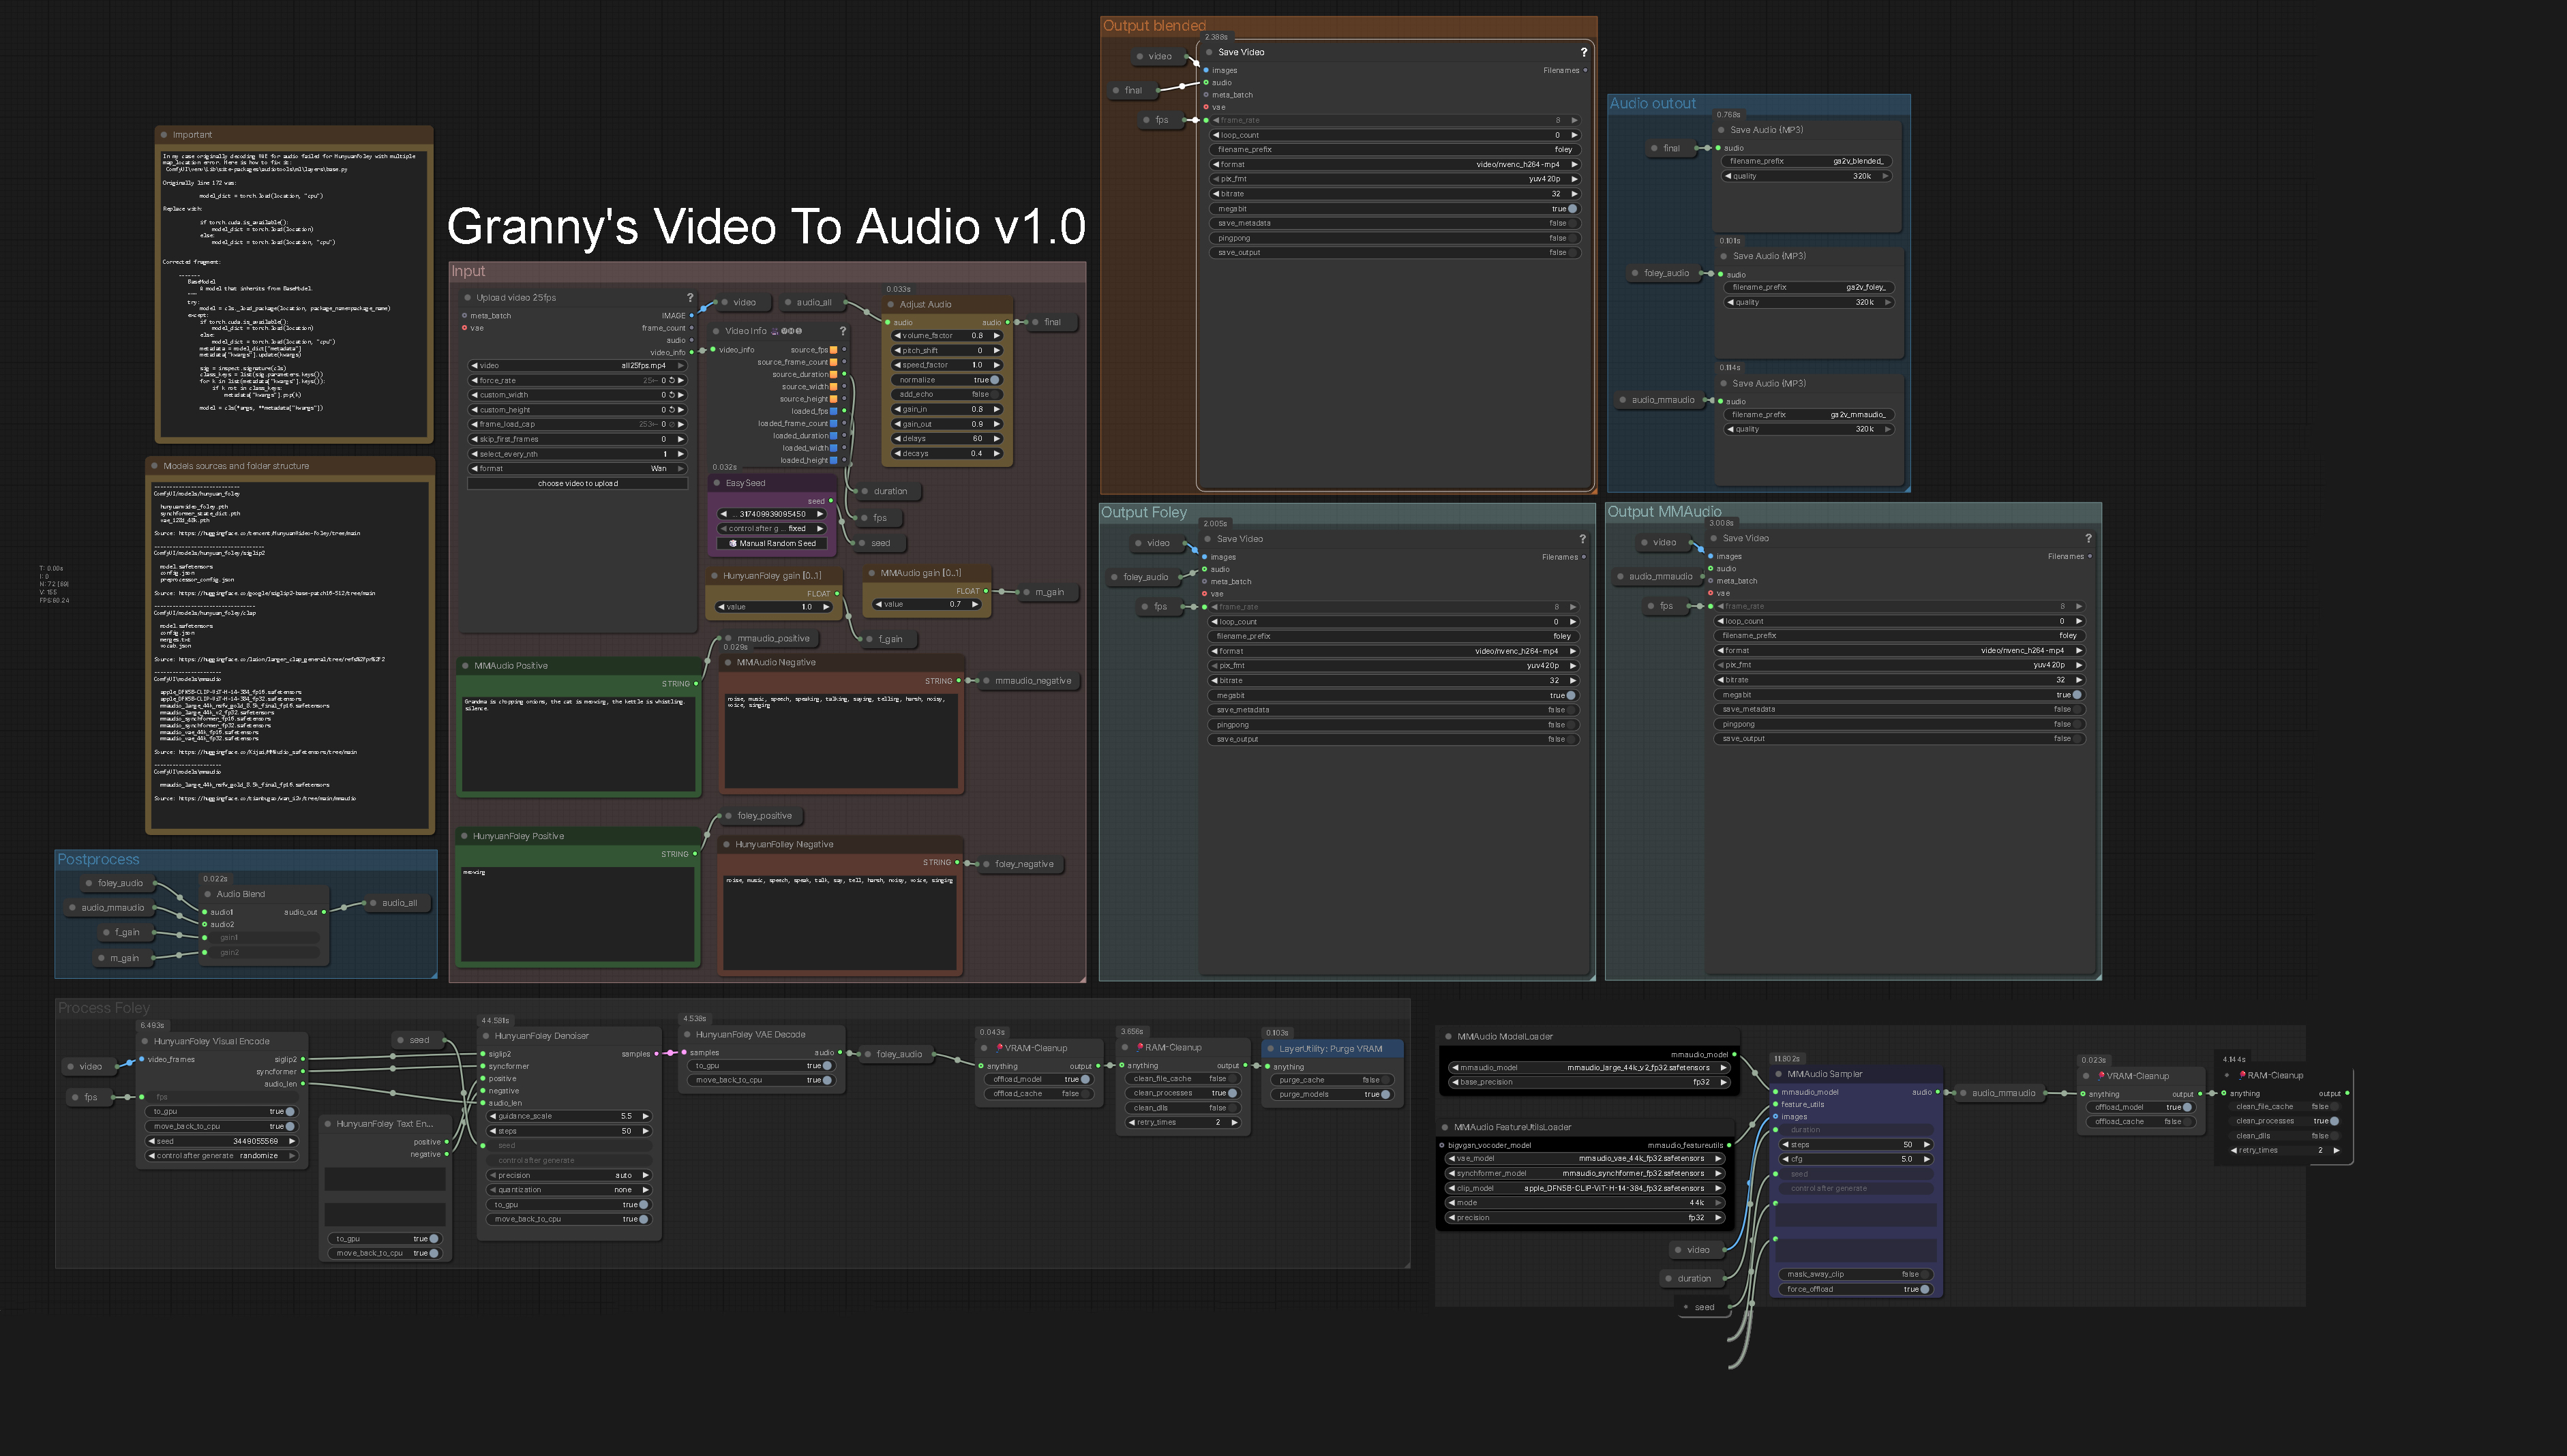Click help icon on Output Foley Save Video
This screenshot has height=1456, width=2567.
coord(1582,539)
